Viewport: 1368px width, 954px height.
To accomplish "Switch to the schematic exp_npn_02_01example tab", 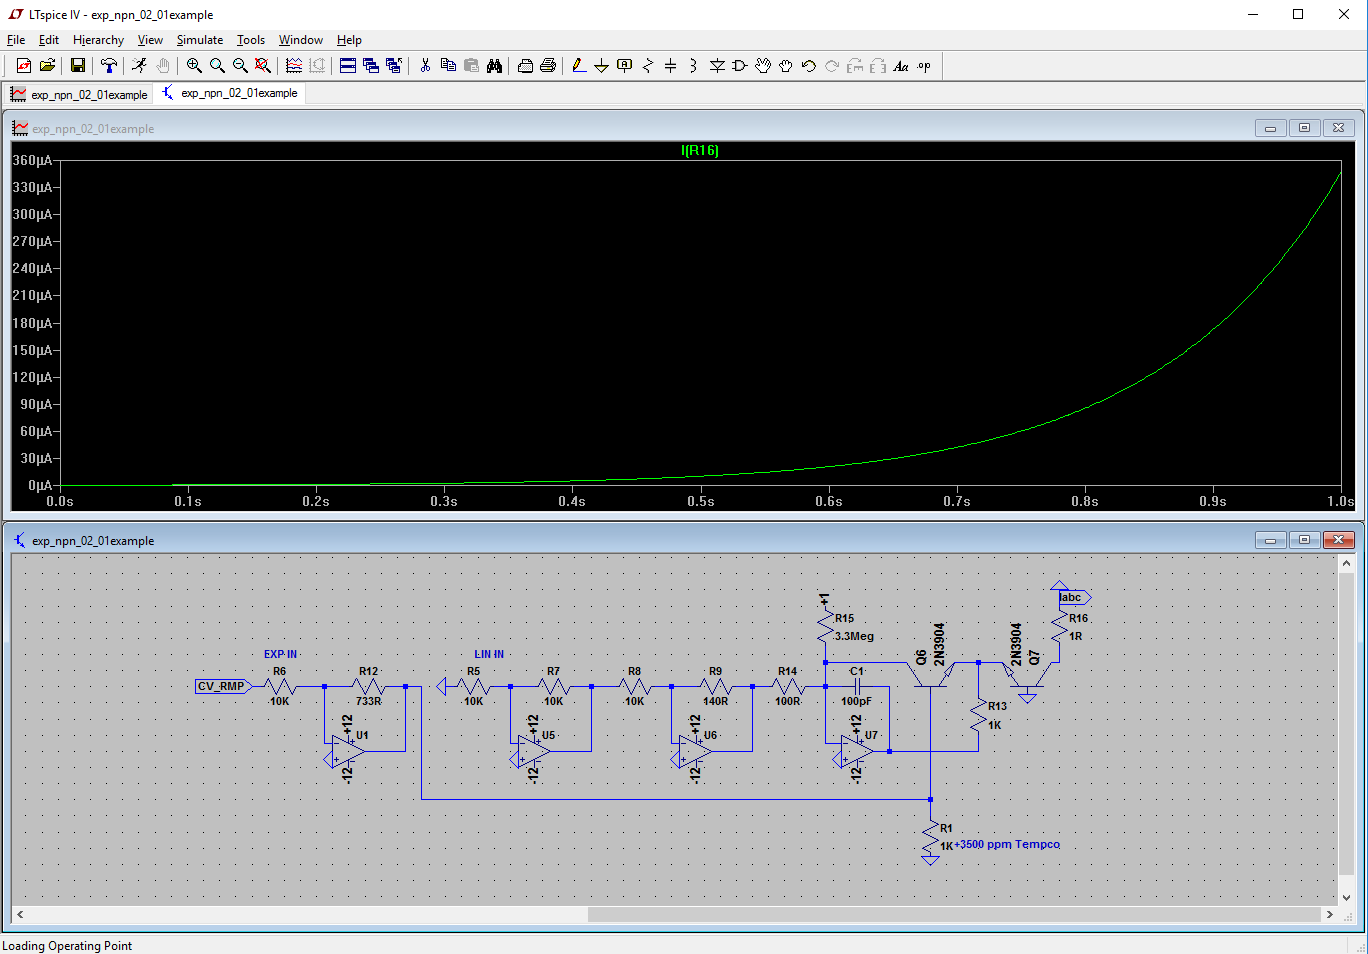I will point(229,93).
